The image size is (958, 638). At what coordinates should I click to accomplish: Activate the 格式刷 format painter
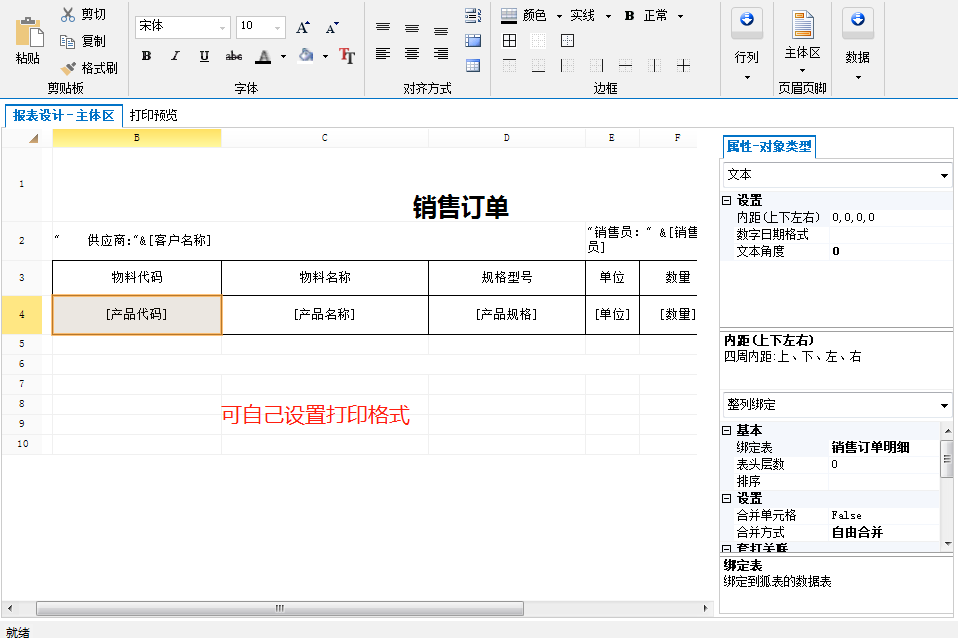(89, 68)
